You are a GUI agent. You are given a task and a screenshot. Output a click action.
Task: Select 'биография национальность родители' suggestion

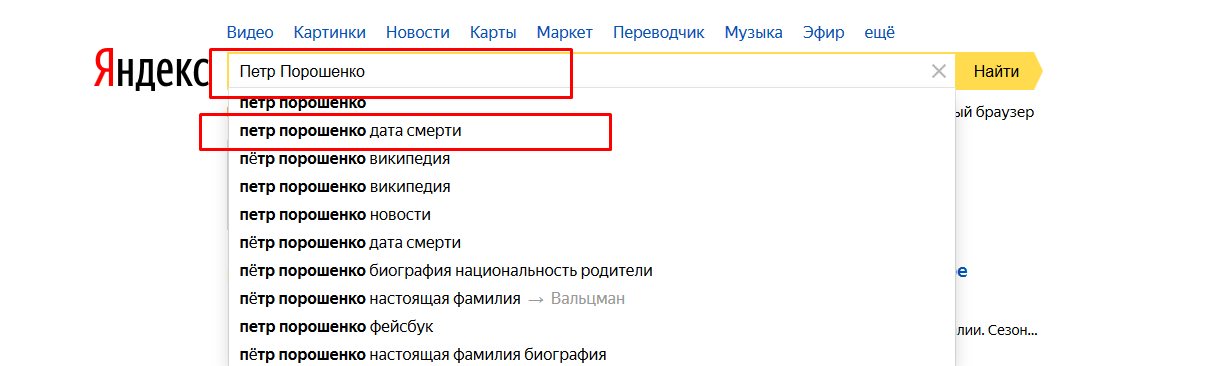coord(592,271)
